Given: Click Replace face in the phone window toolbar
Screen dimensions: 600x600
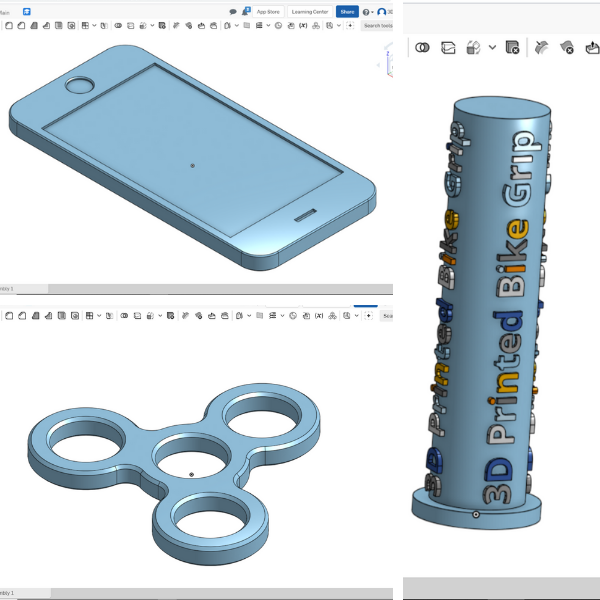Looking at the screenshot, I should (214, 26).
